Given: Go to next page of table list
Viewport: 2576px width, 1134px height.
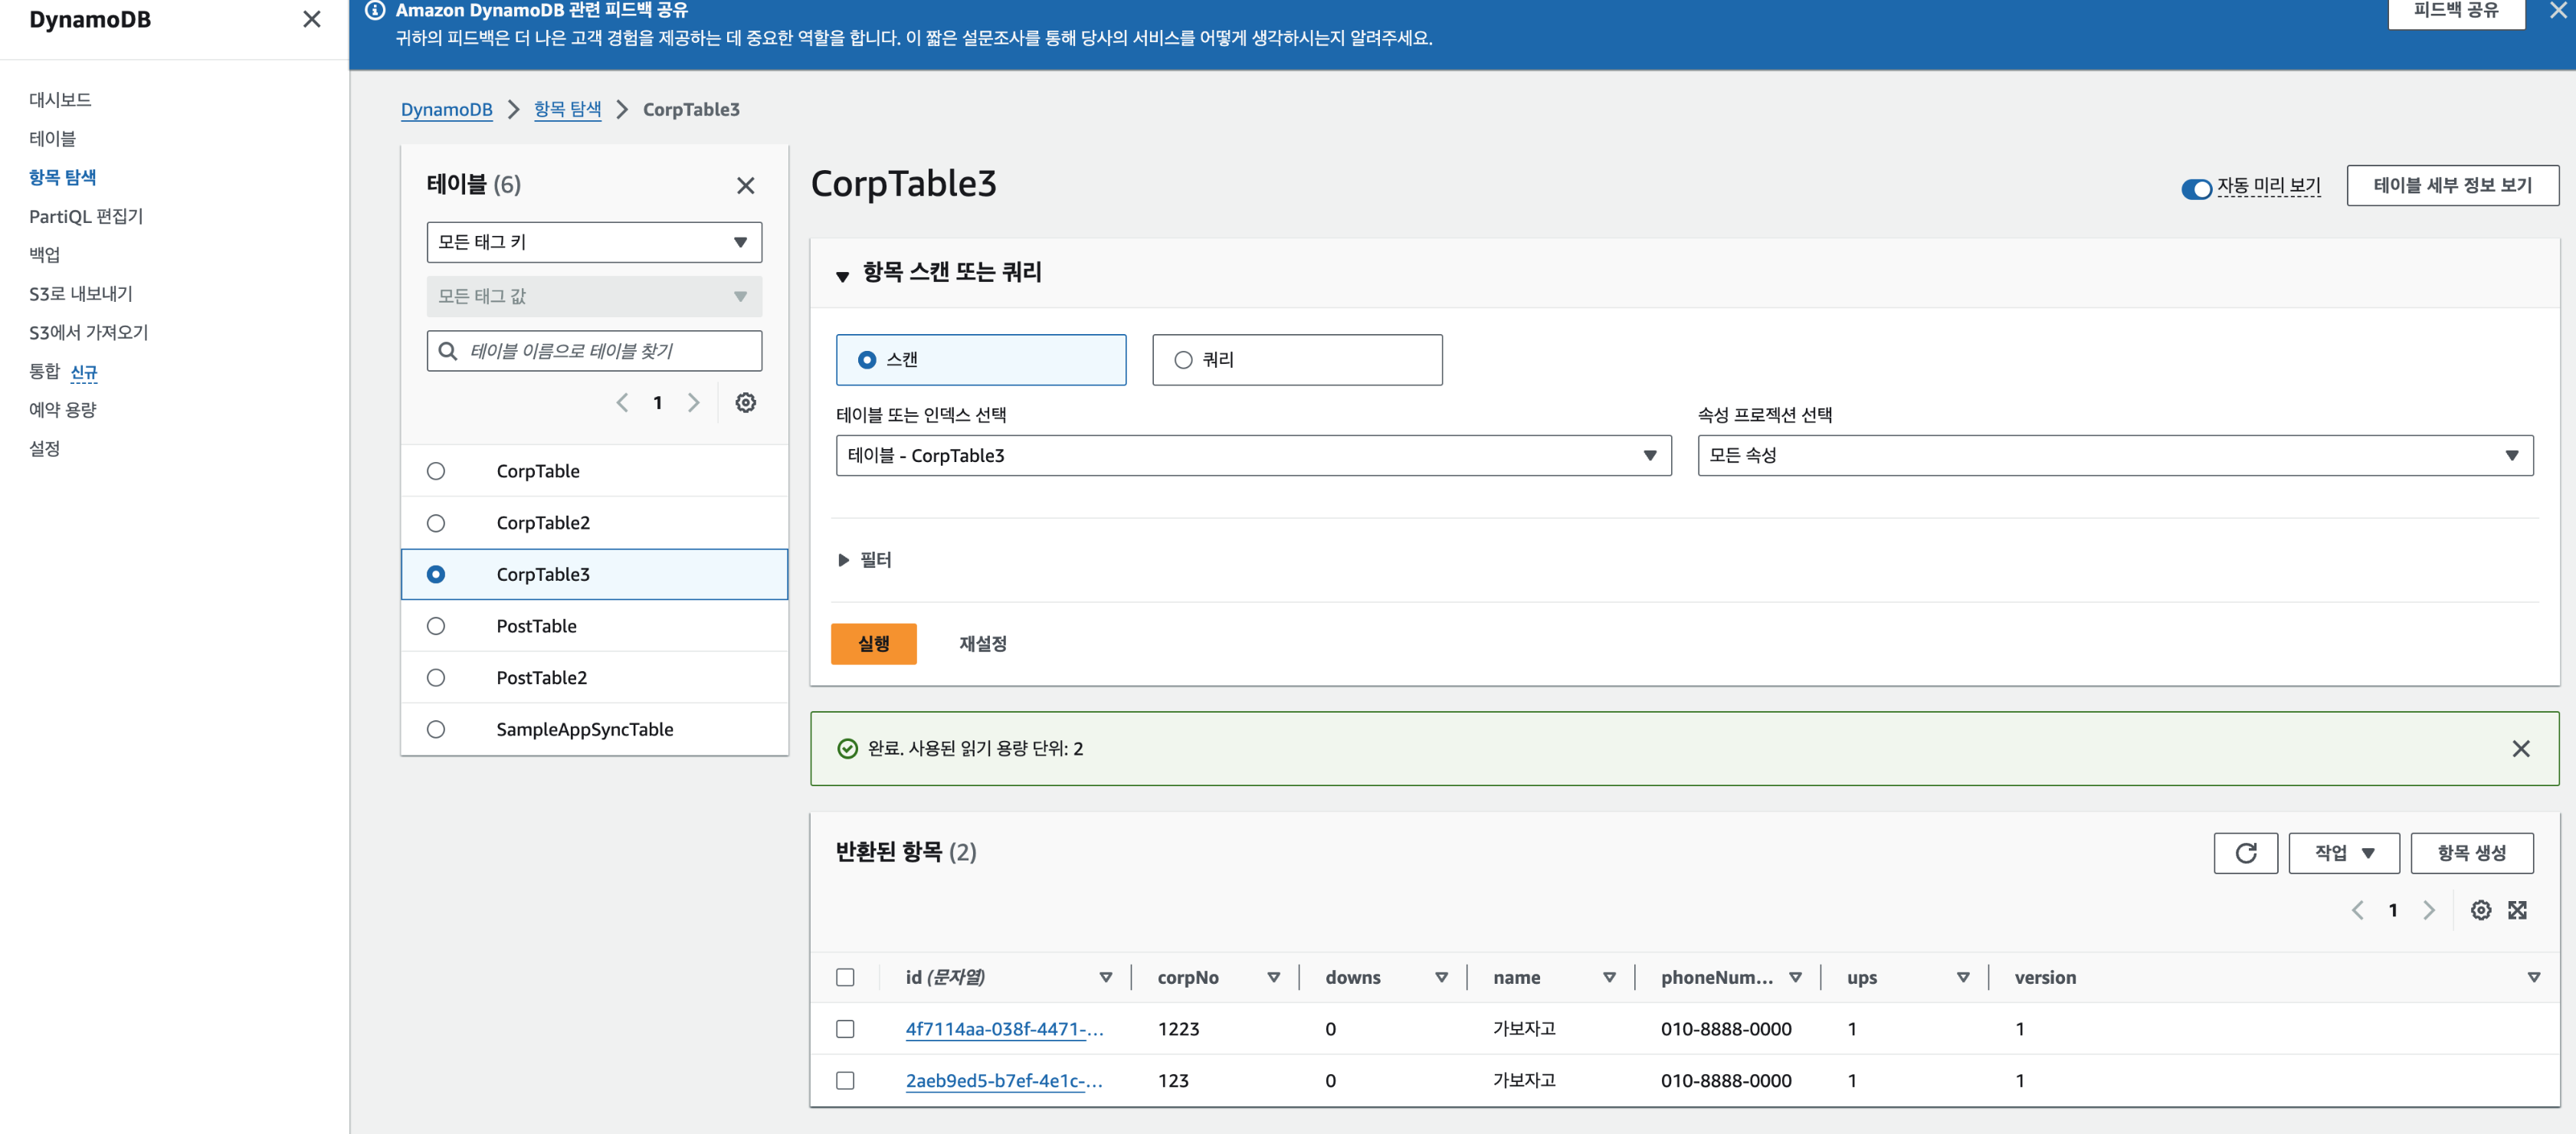Looking at the screenshot, I should 693,403.
